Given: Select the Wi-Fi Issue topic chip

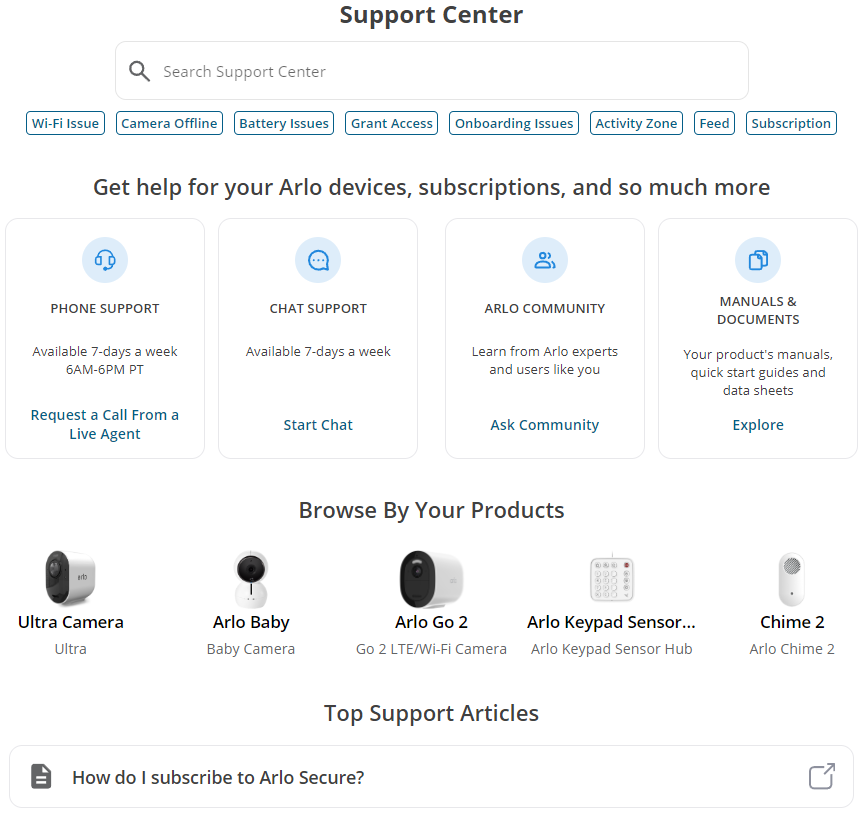Looking at the screenshot, I should [x=65, y=123].
